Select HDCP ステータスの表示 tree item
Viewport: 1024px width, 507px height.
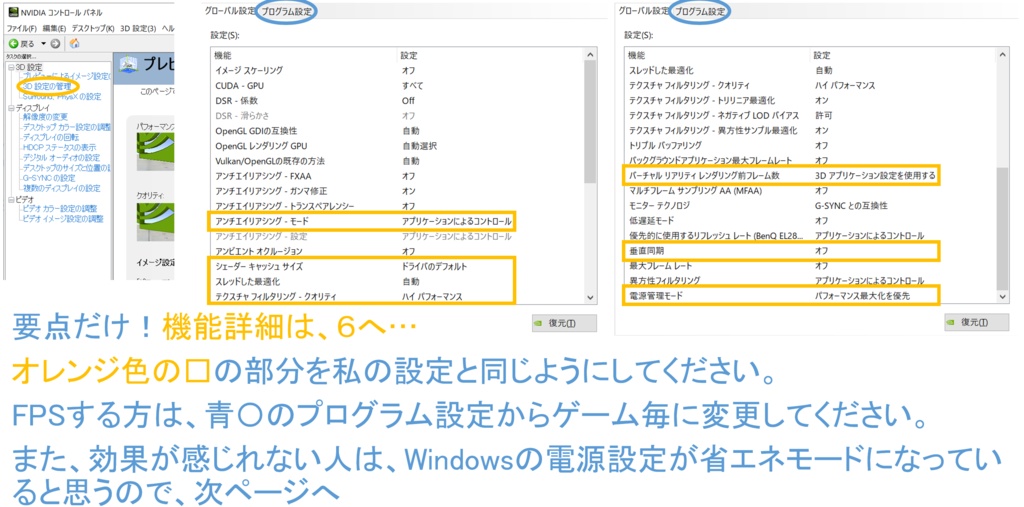pos(59,147)
